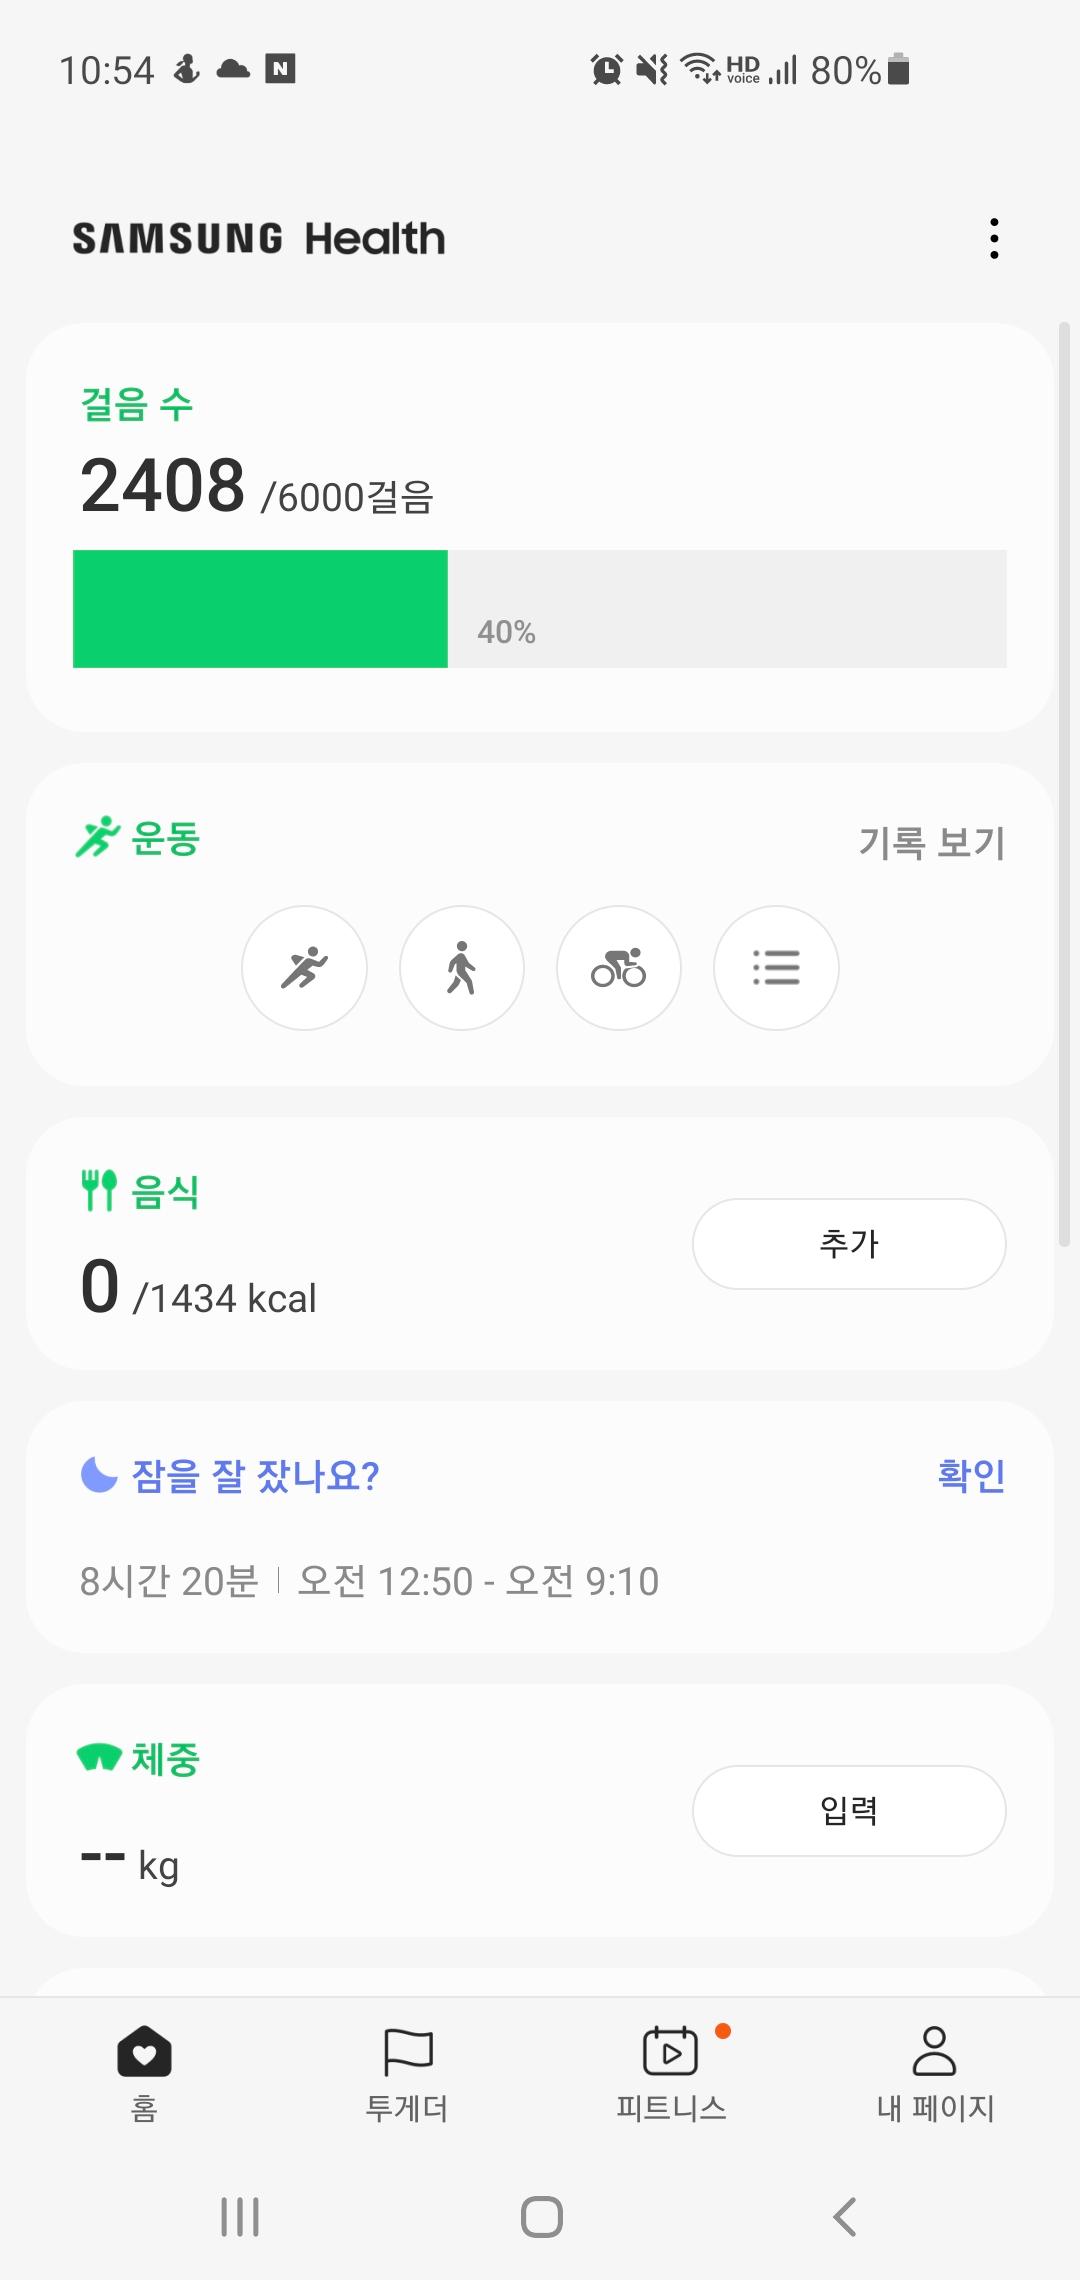Start a walking workout

coord(461,968)
